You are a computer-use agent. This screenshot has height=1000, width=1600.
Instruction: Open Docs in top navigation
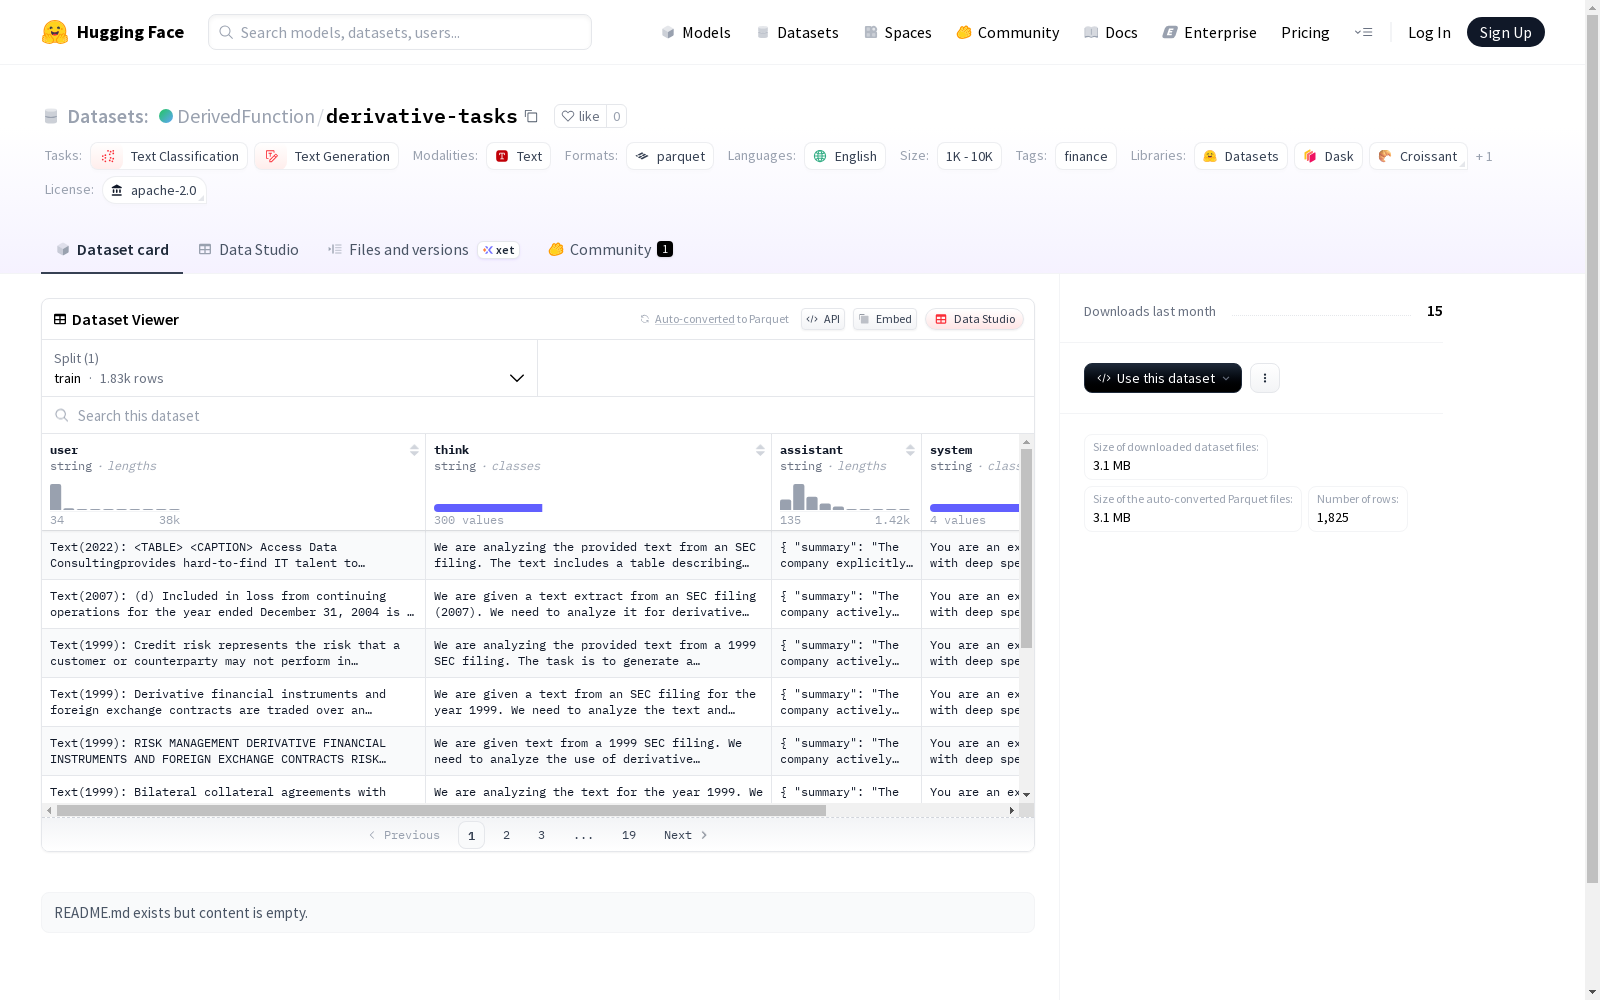[x=1111, y=32]
